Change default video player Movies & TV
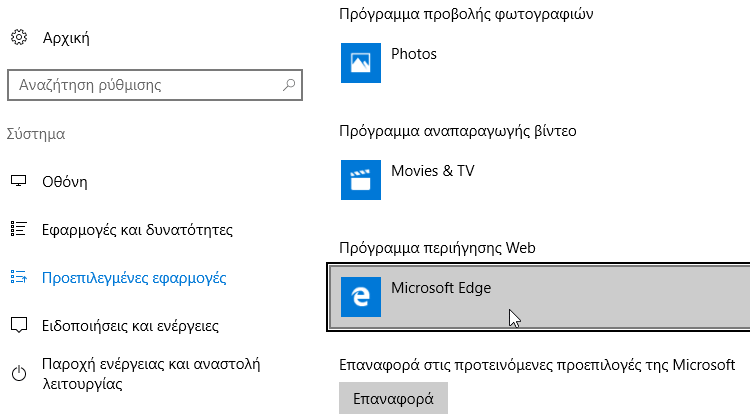The image size is (750, 414). click(x=540, y=180)
